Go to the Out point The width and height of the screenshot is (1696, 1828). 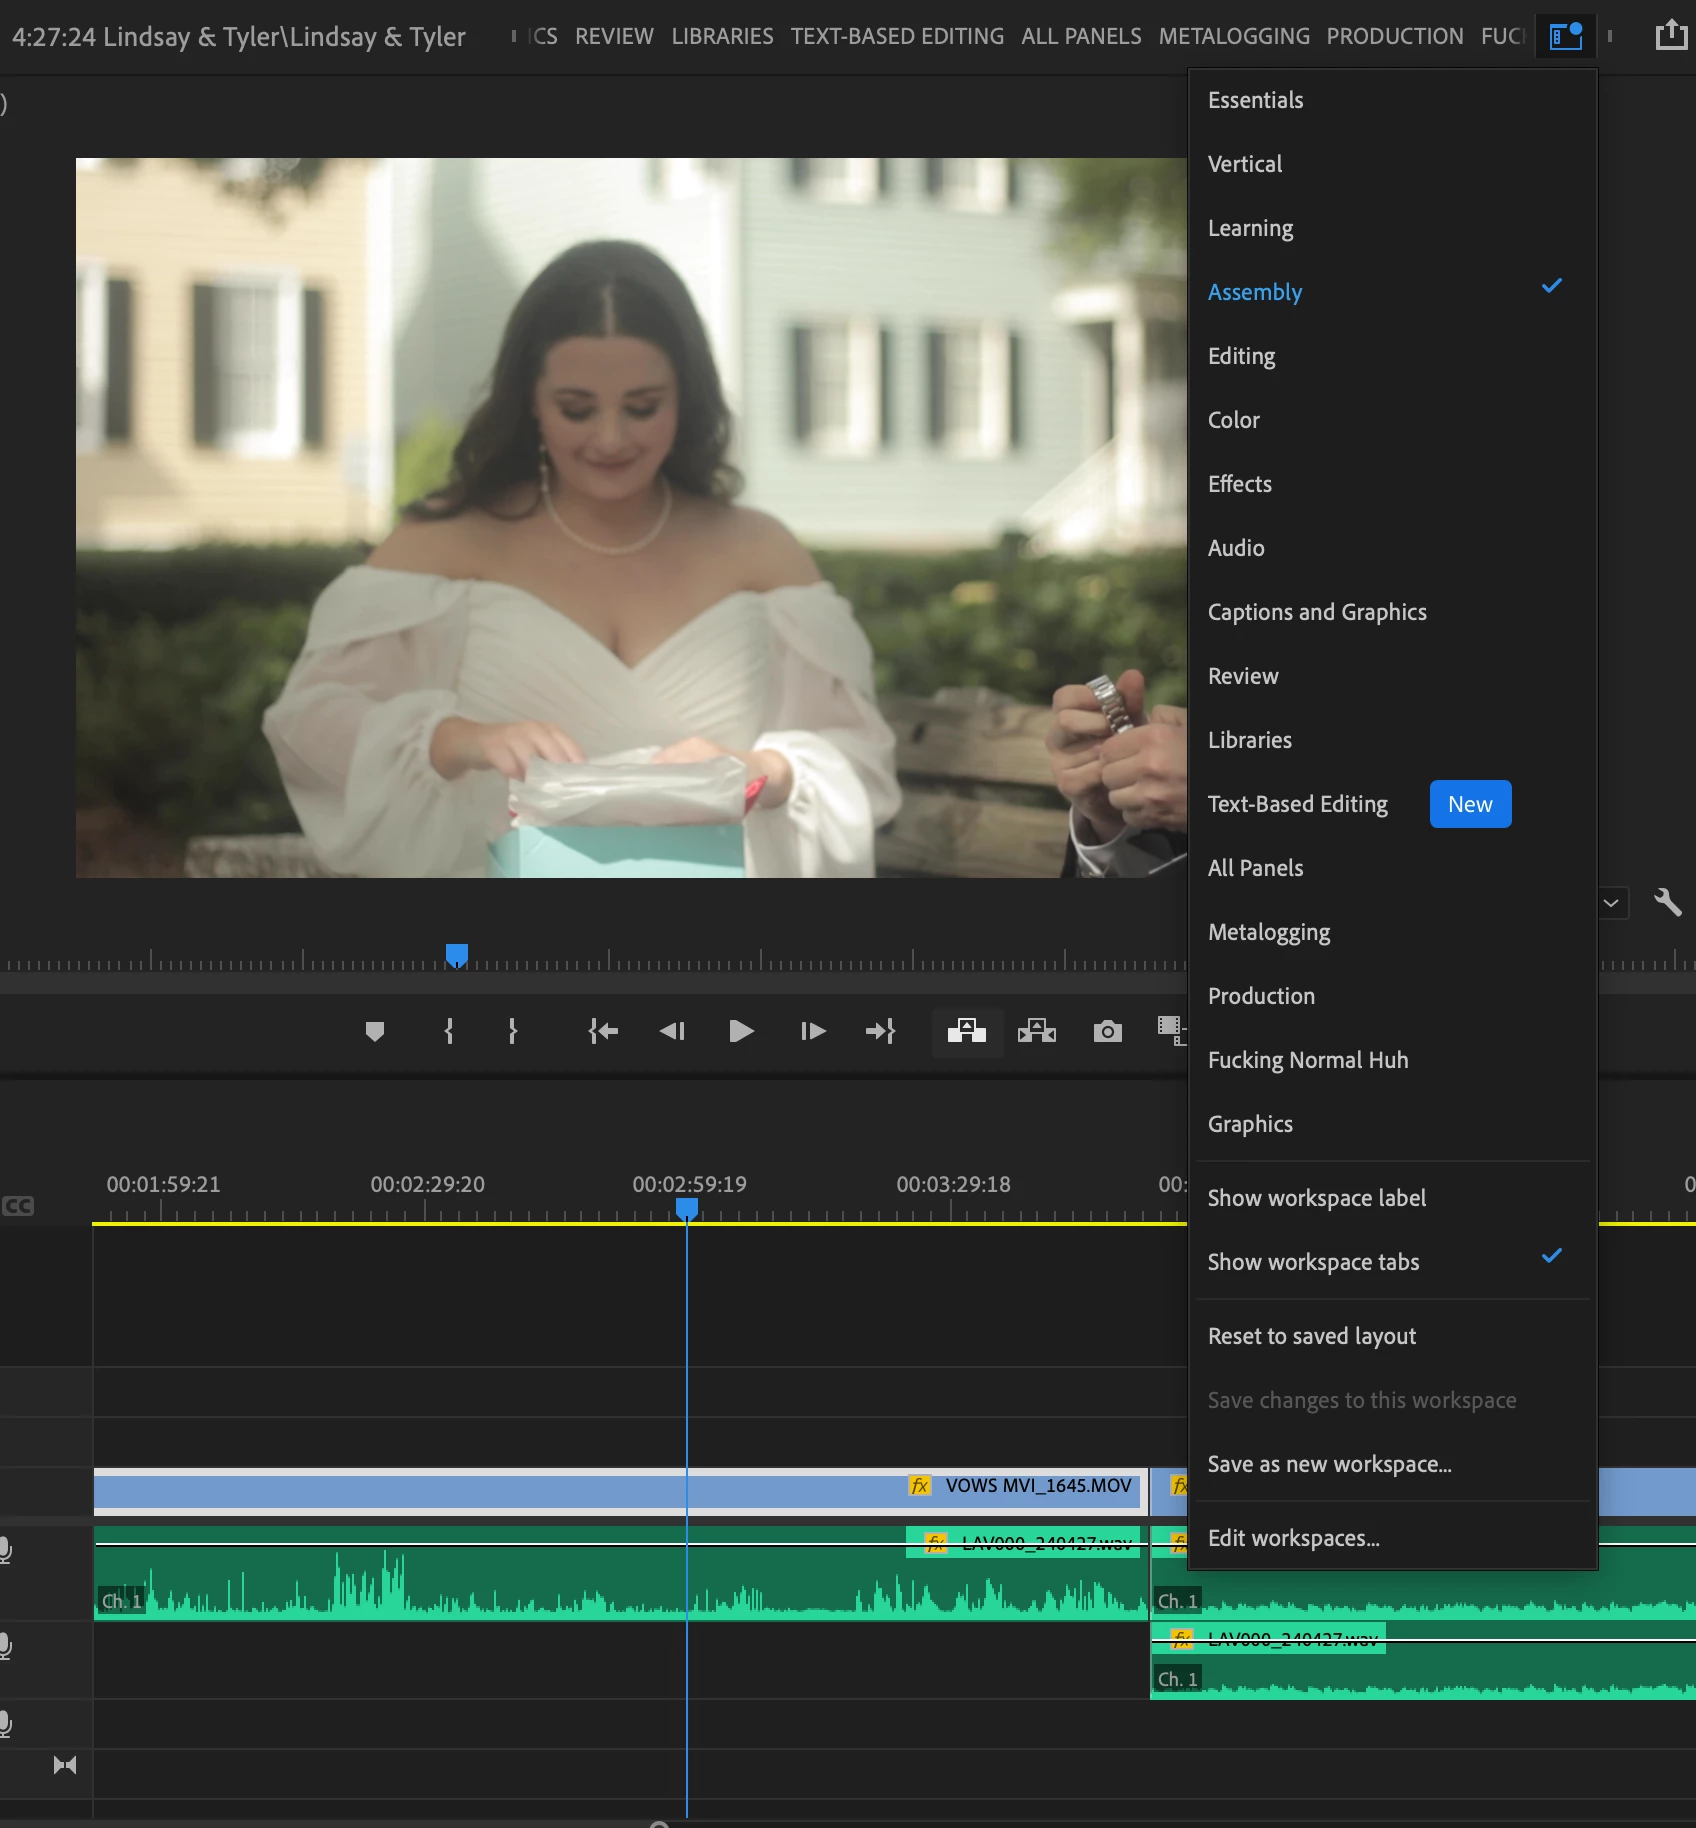pyautogui.click(x=881, y=1031)
